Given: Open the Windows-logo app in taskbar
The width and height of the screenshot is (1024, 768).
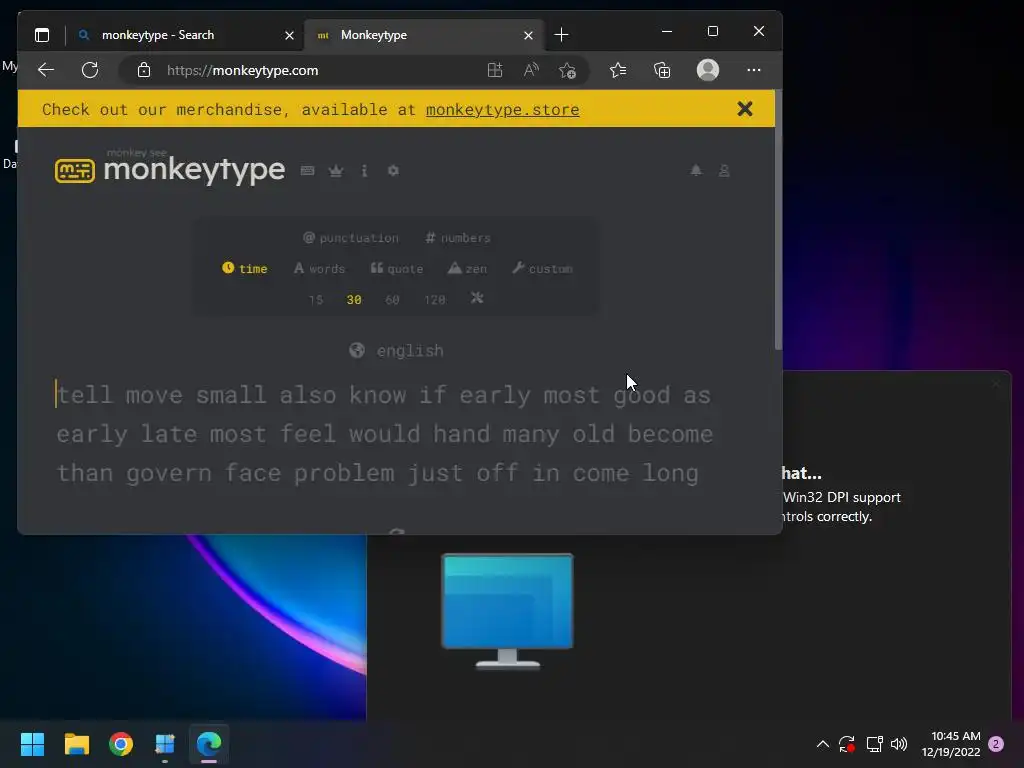Looking at the screenshot, I should 165,744.
